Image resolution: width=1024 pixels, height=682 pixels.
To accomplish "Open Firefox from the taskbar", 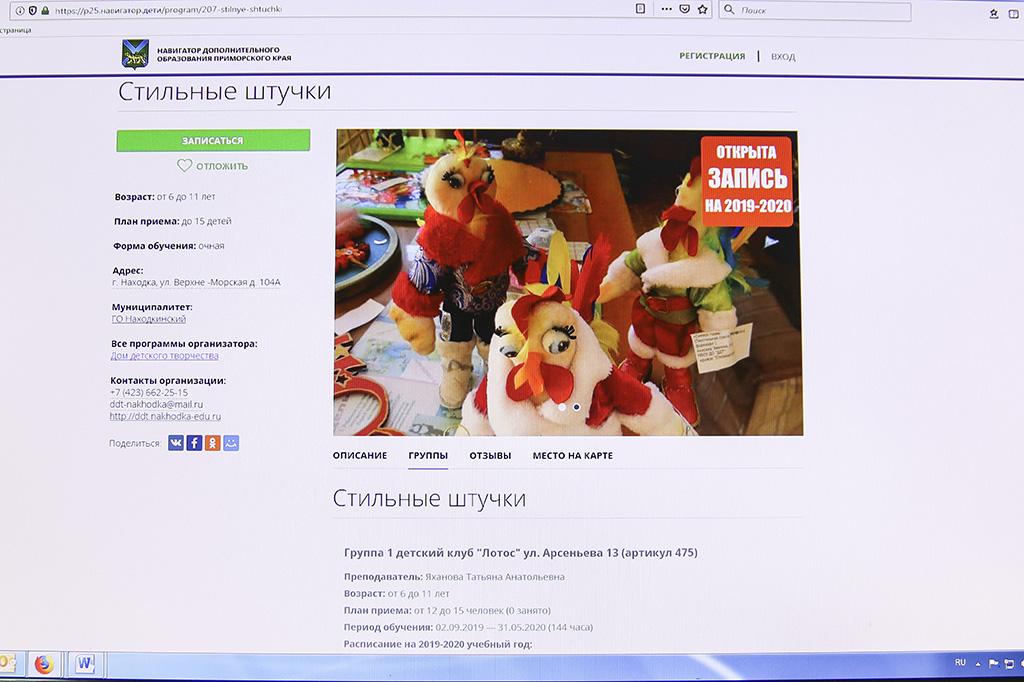I will [x=43, y=664].
